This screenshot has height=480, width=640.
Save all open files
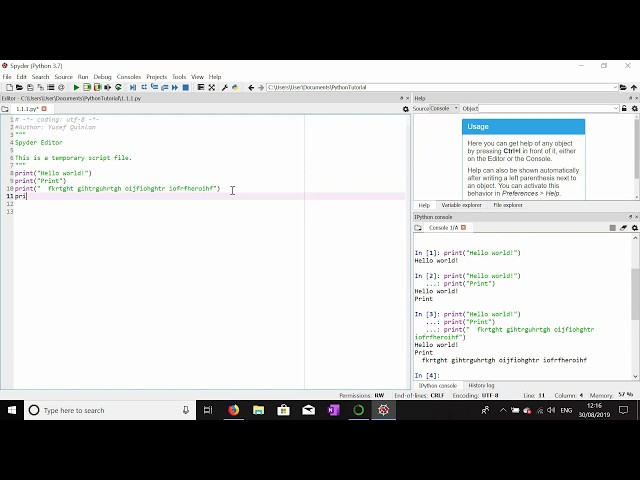pyautogui.click(x=40, y=87)
